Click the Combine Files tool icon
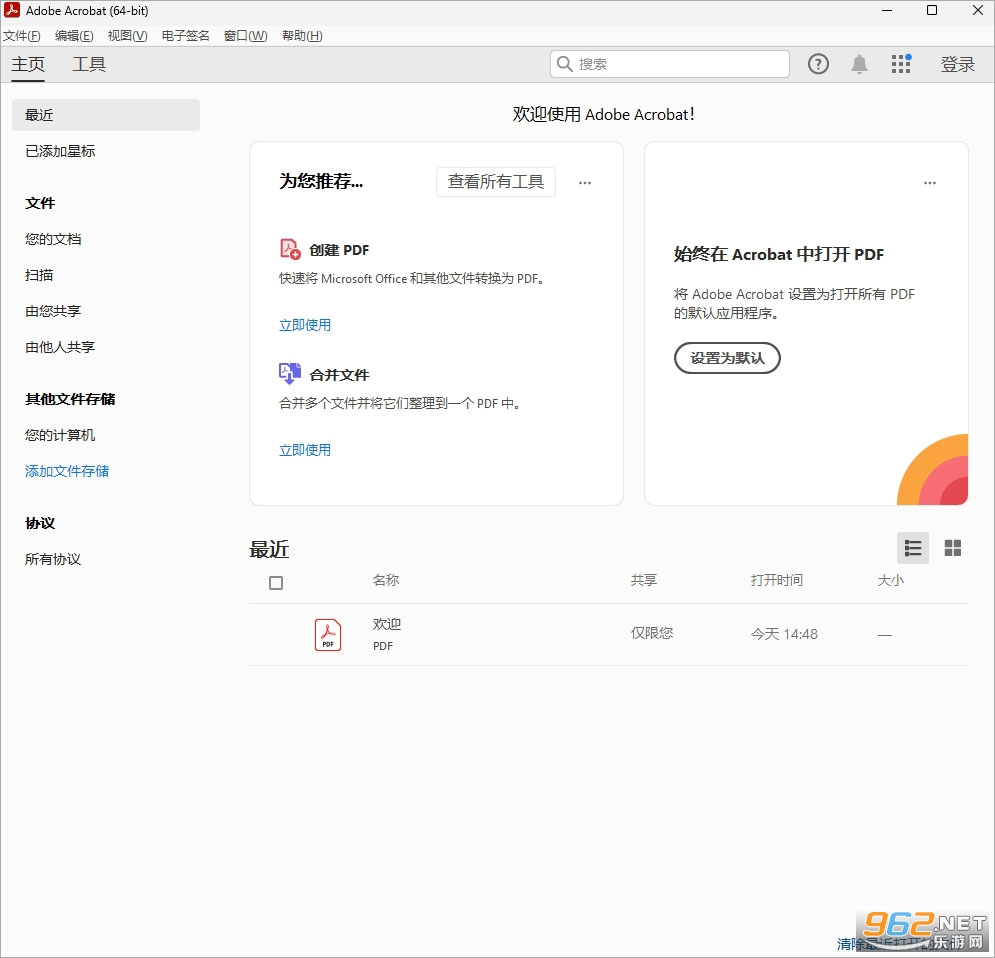This screenshot has width=995, height=958. [x=290, y=374]
